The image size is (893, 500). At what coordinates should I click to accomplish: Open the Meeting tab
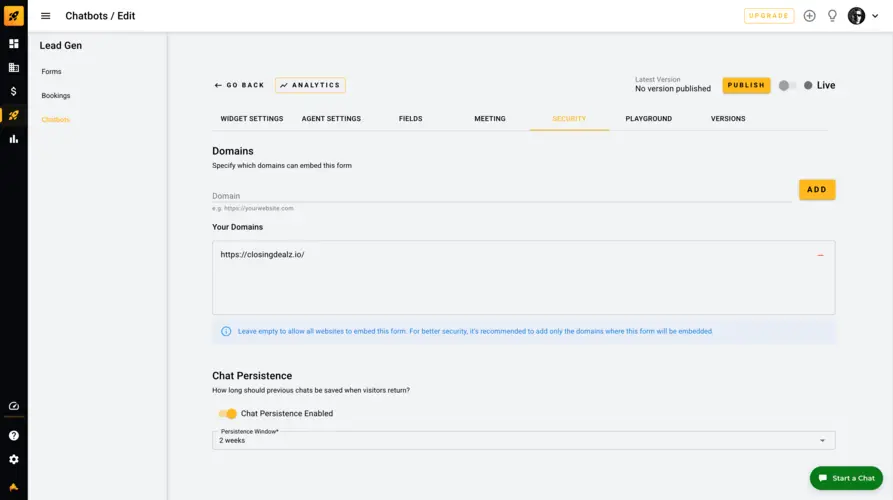[x=490, y=118]
